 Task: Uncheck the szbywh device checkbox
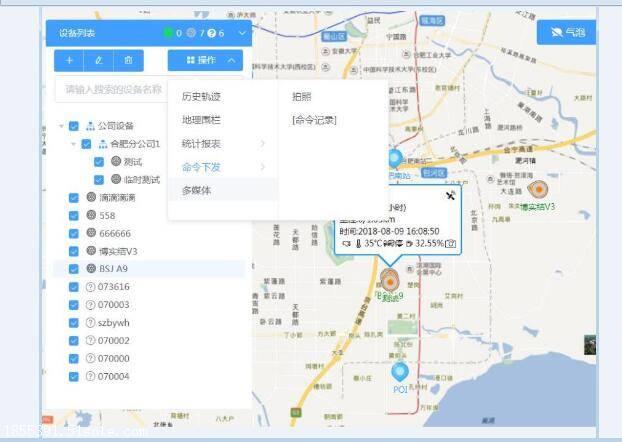[74, 323]
